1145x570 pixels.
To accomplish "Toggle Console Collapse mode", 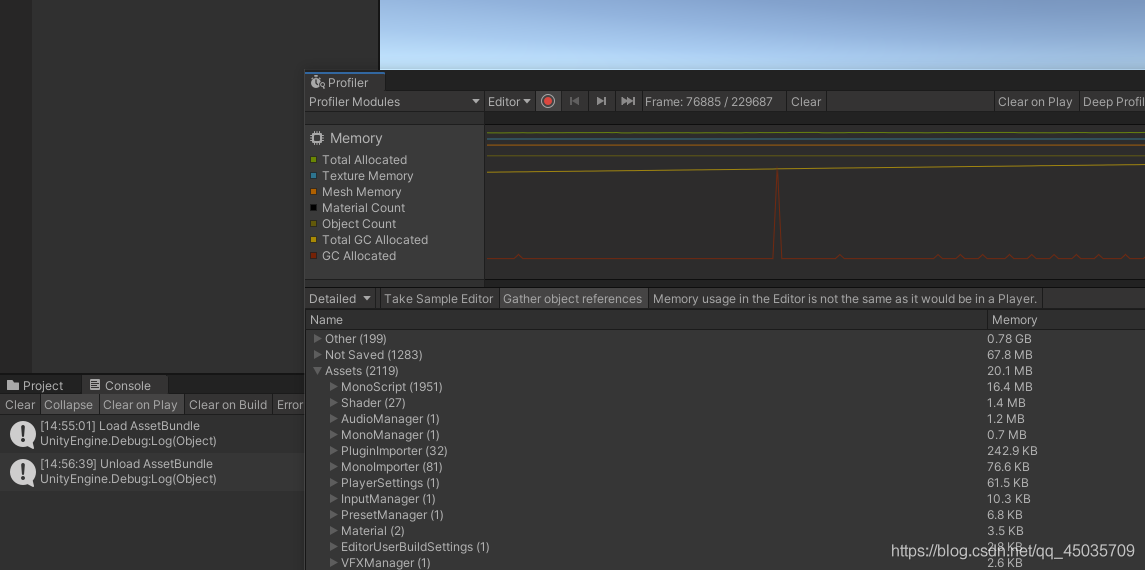I will [x=69, y=404].
